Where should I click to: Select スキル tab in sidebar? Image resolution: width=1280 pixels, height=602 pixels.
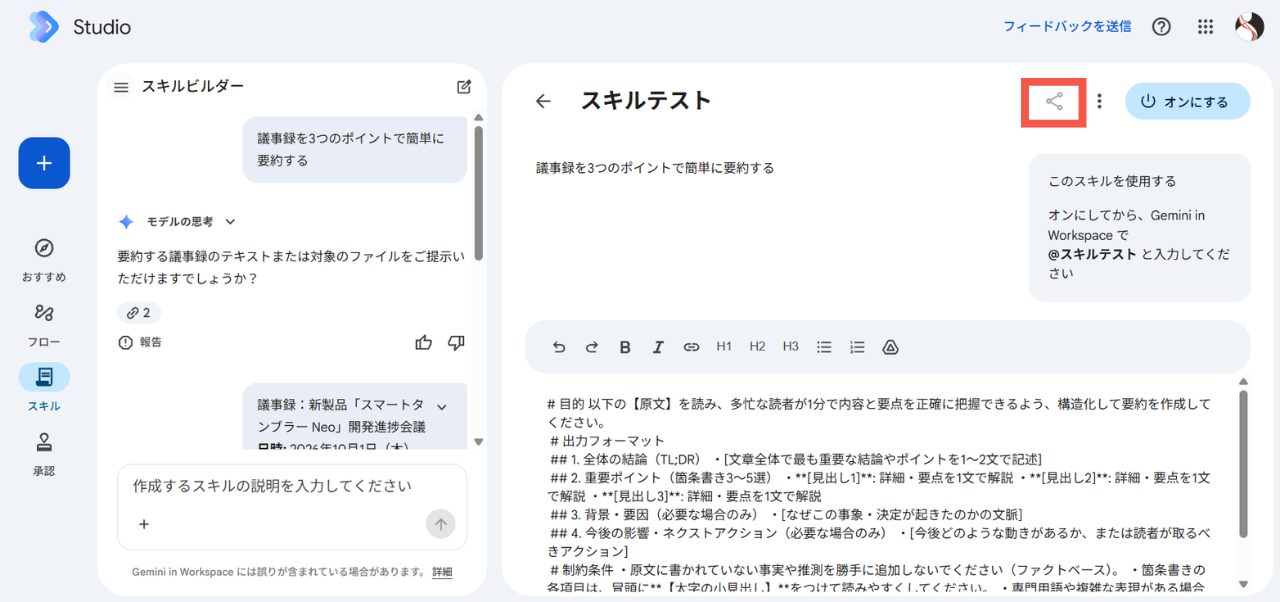(x=44, y=388)
